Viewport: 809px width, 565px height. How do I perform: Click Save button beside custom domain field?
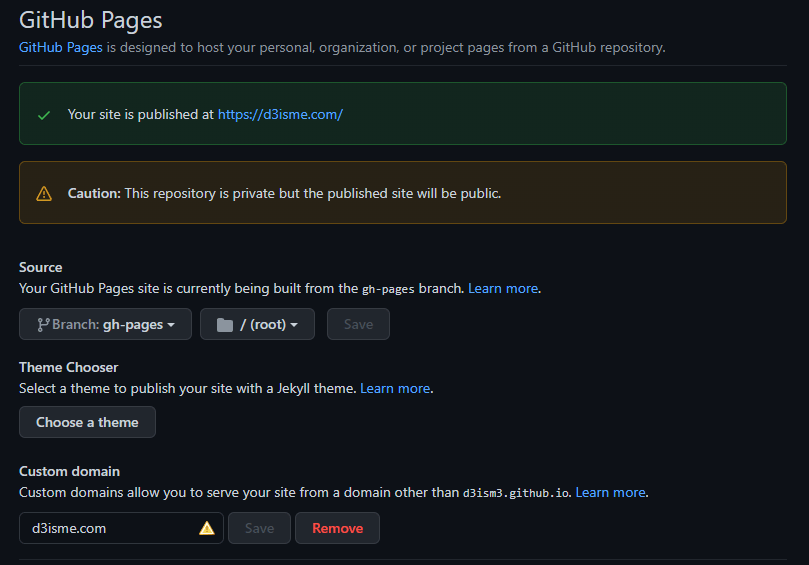(259, 528)
